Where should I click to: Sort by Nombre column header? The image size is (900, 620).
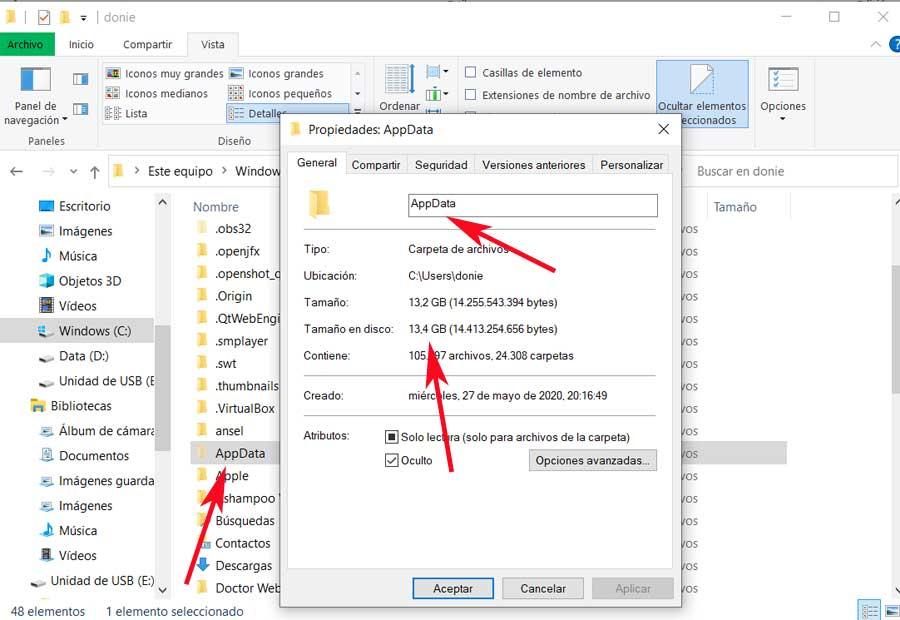216,207
